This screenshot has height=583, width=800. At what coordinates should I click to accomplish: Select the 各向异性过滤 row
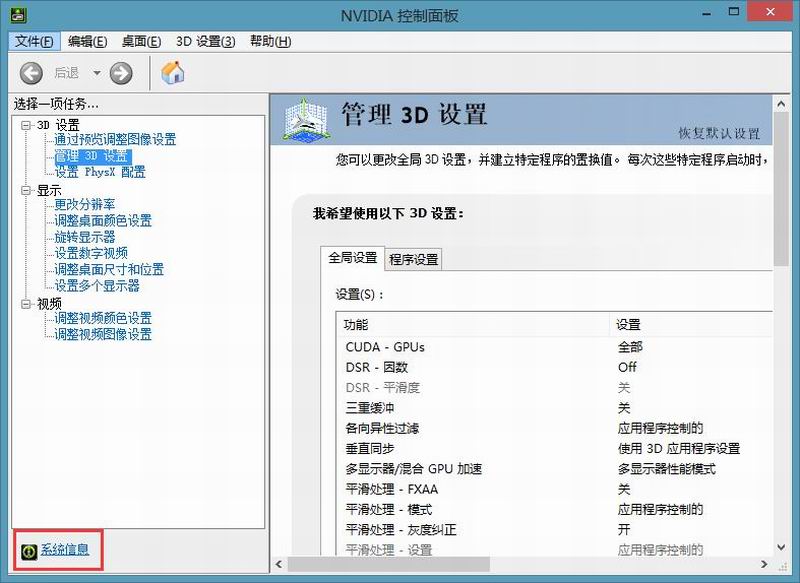(x=554, y=428)
